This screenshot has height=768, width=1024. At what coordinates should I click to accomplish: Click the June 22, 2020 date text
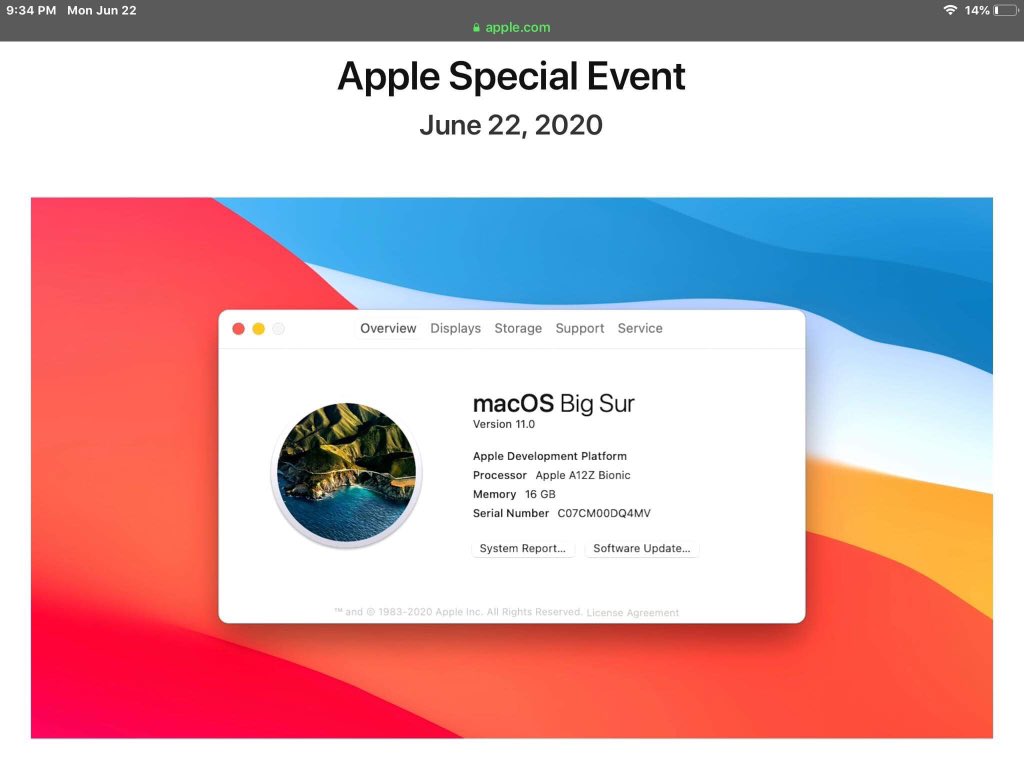(511, 125)
